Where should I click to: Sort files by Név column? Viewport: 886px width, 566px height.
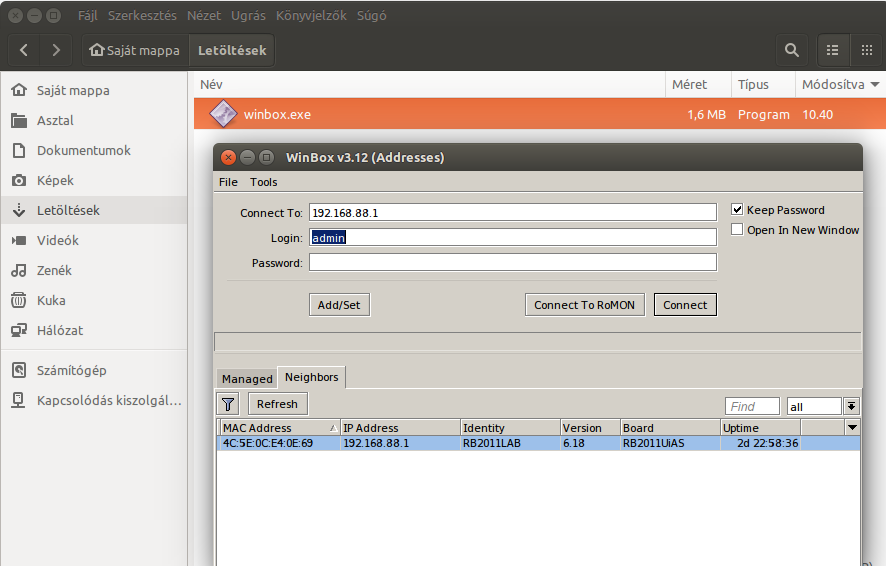(429, 84)
